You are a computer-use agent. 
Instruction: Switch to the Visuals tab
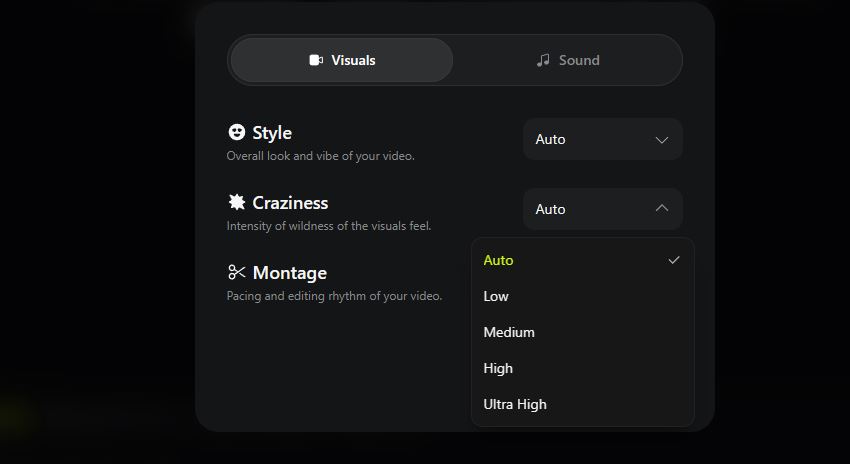pyautogui.click(x=342, y=60)
